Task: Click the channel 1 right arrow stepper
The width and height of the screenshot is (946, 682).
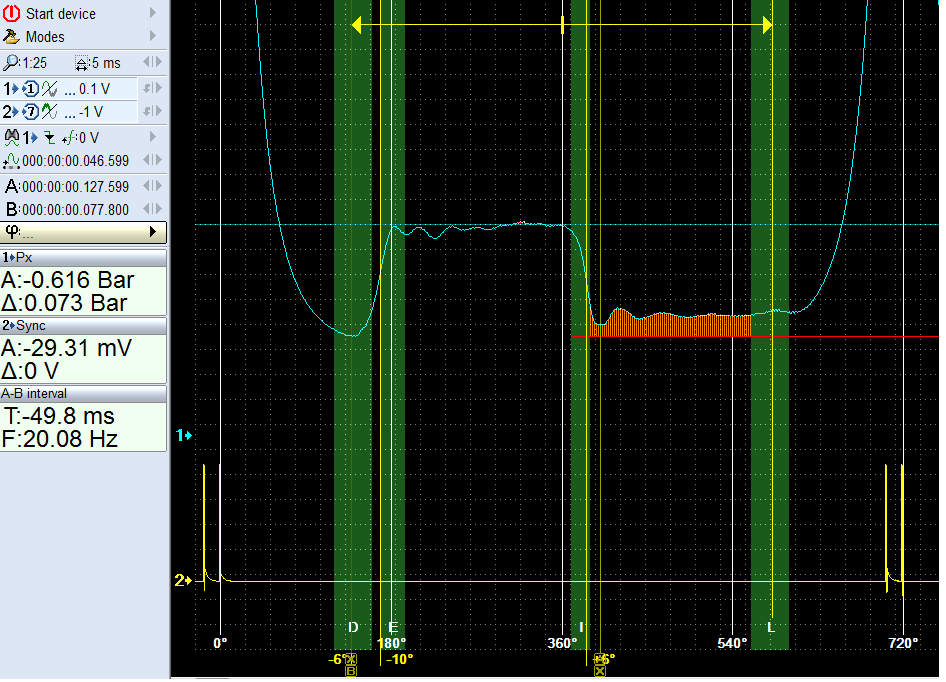Action: click(x=158, y=88)
